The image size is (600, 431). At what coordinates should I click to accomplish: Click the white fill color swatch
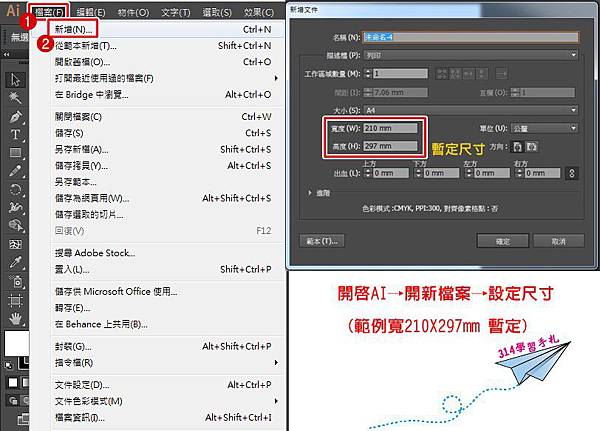[16, 343]
